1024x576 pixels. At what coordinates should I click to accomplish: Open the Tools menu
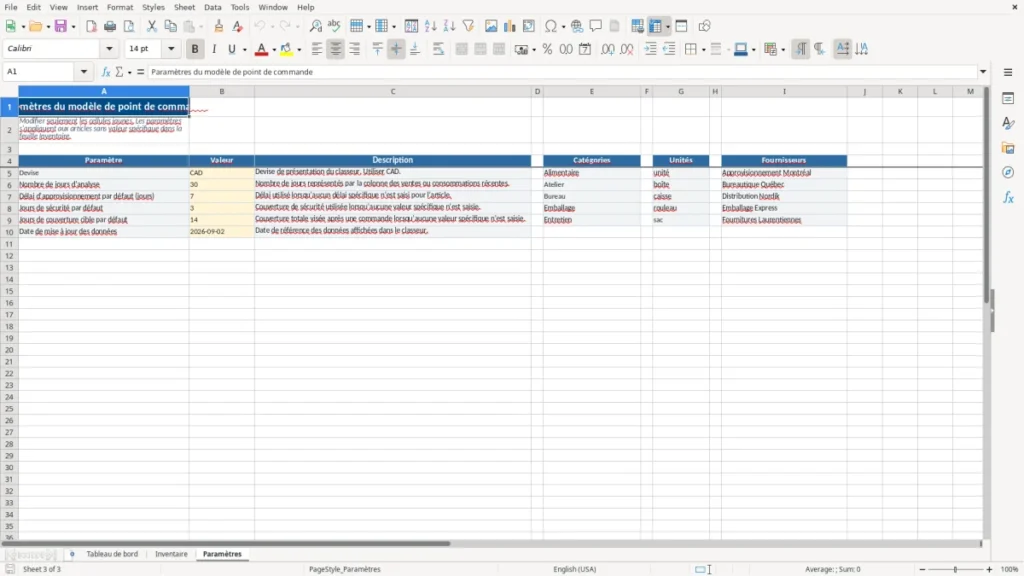[240, 7]
